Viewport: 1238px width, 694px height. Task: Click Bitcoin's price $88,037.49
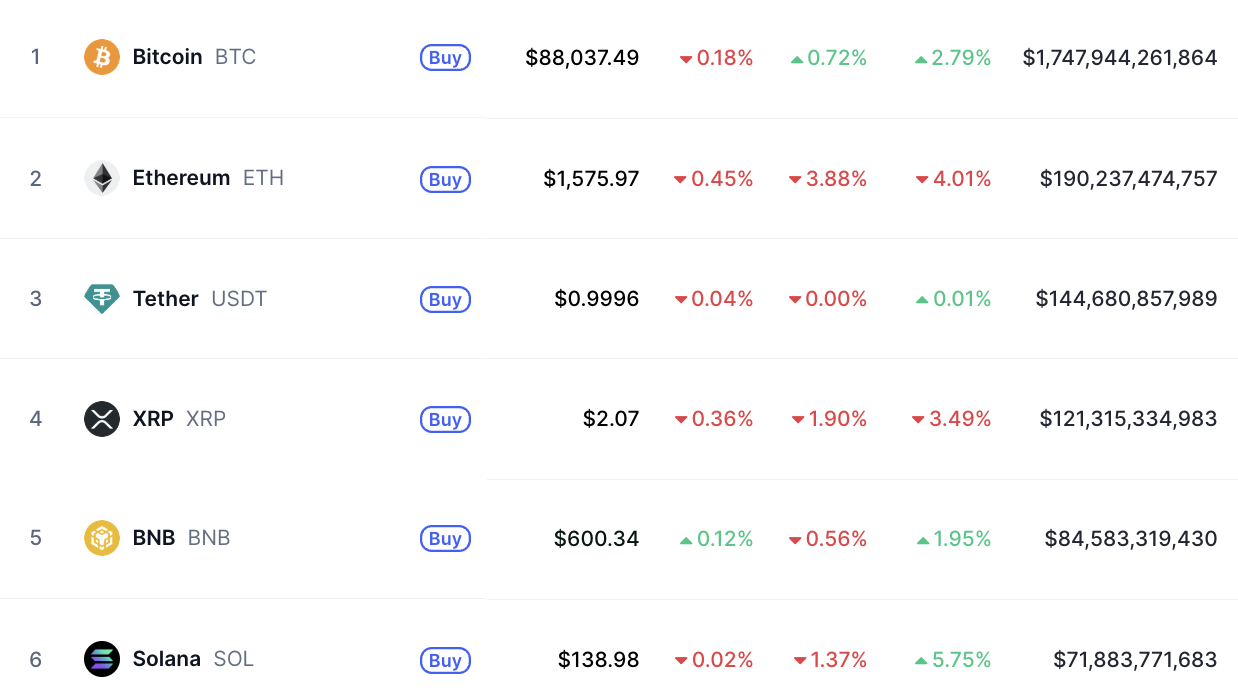point(582,58)
